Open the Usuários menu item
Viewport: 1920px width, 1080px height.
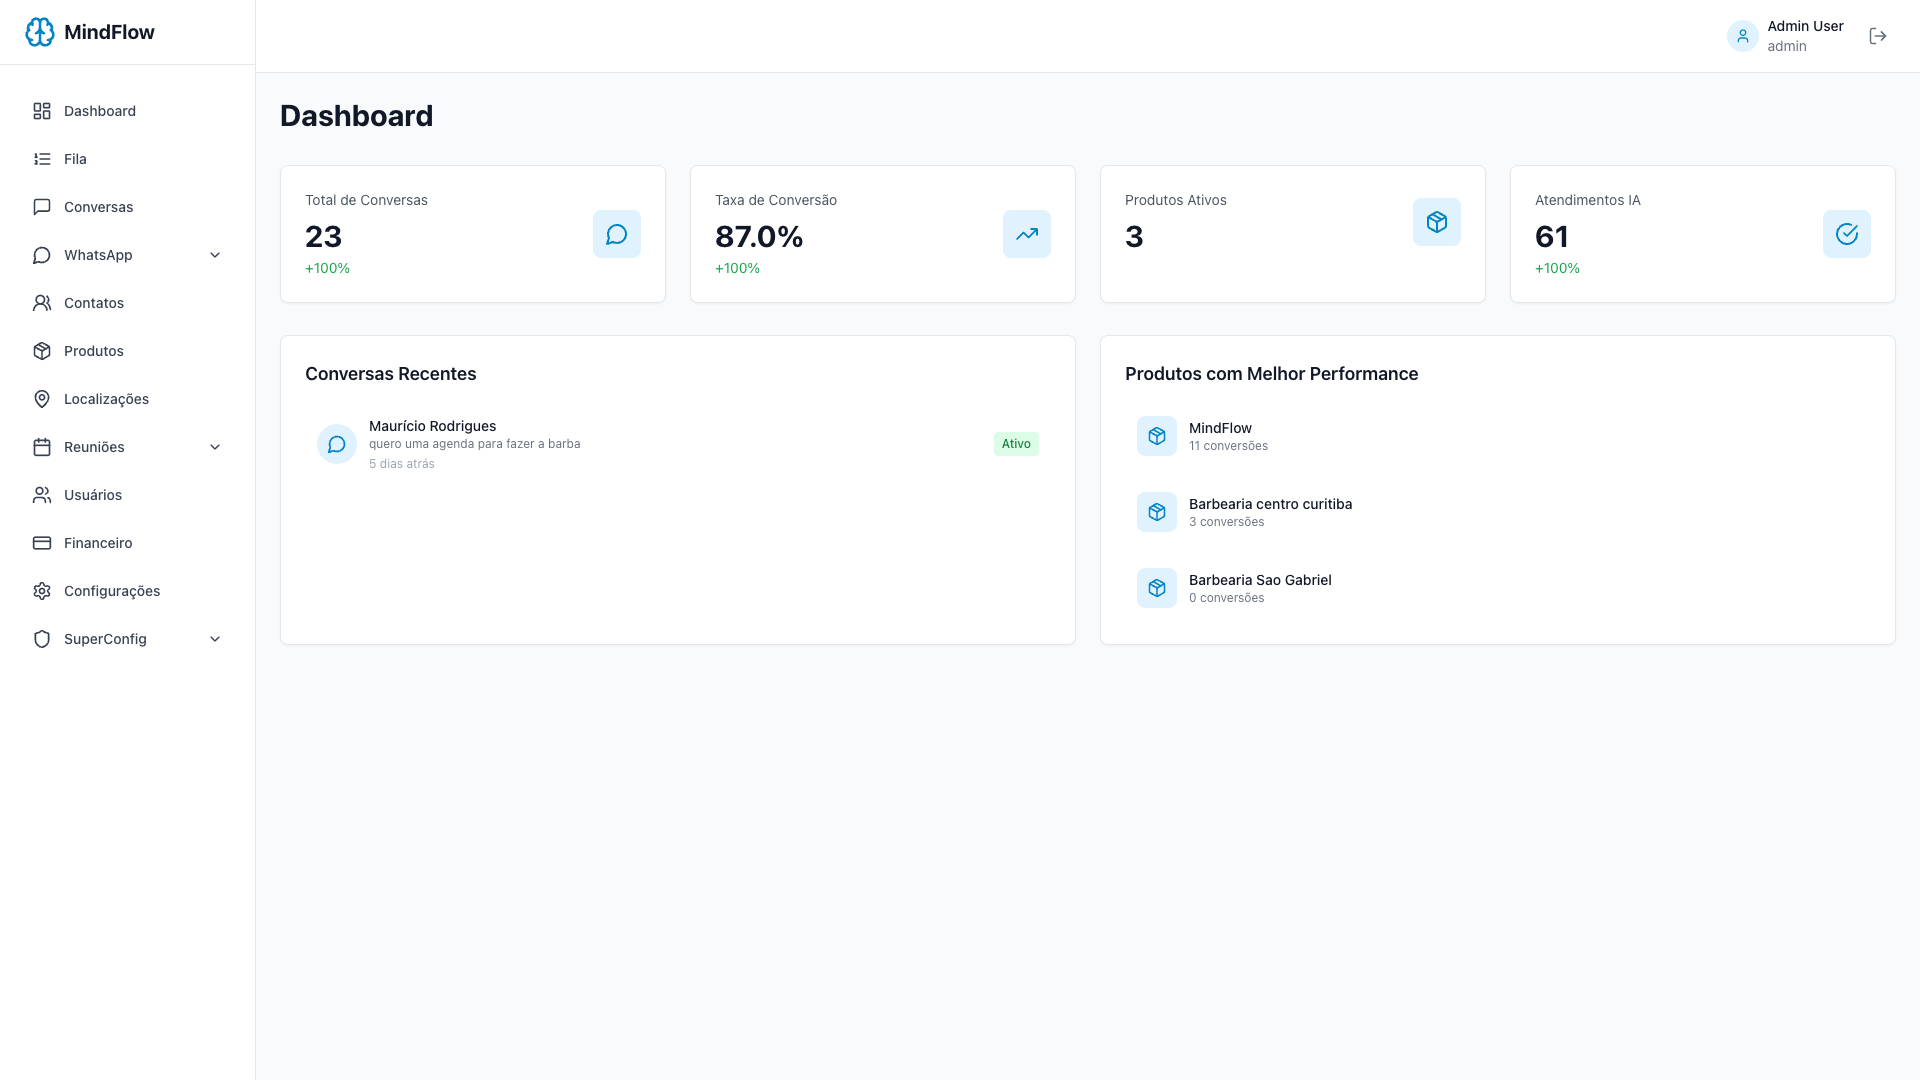127,495
